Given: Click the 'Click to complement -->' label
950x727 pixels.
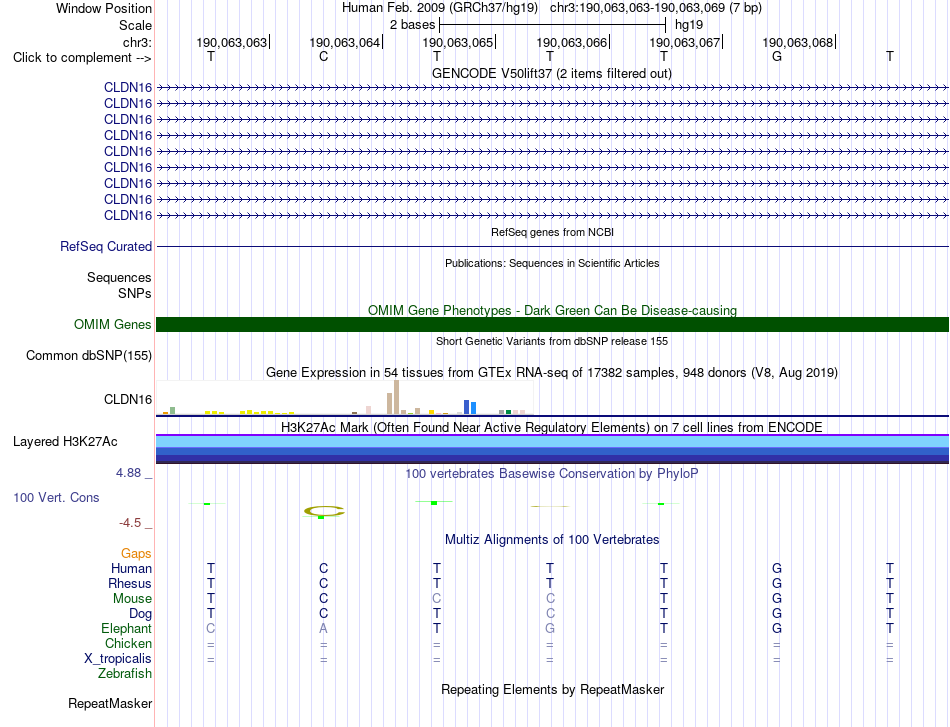Looking at the screenshot, I should [x=82, y=58].
